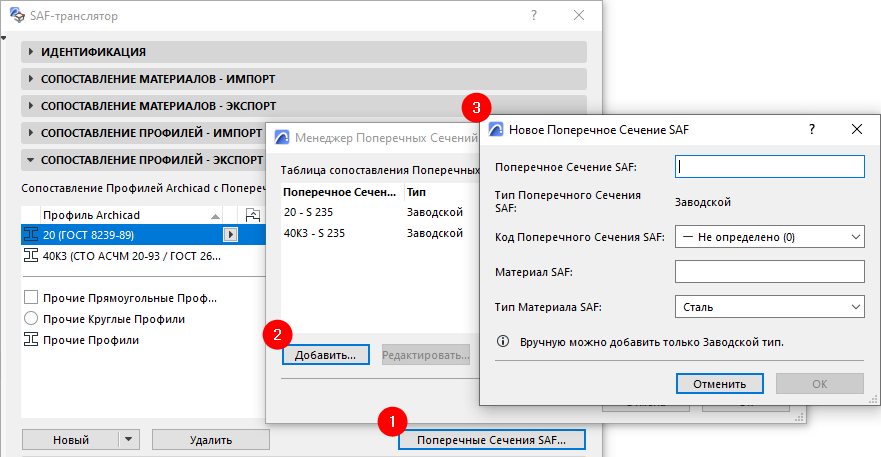Close the Новое Поперечное Сечение SAF dialog
Viewport: 881px width, 457px height.
click(857, 129)
